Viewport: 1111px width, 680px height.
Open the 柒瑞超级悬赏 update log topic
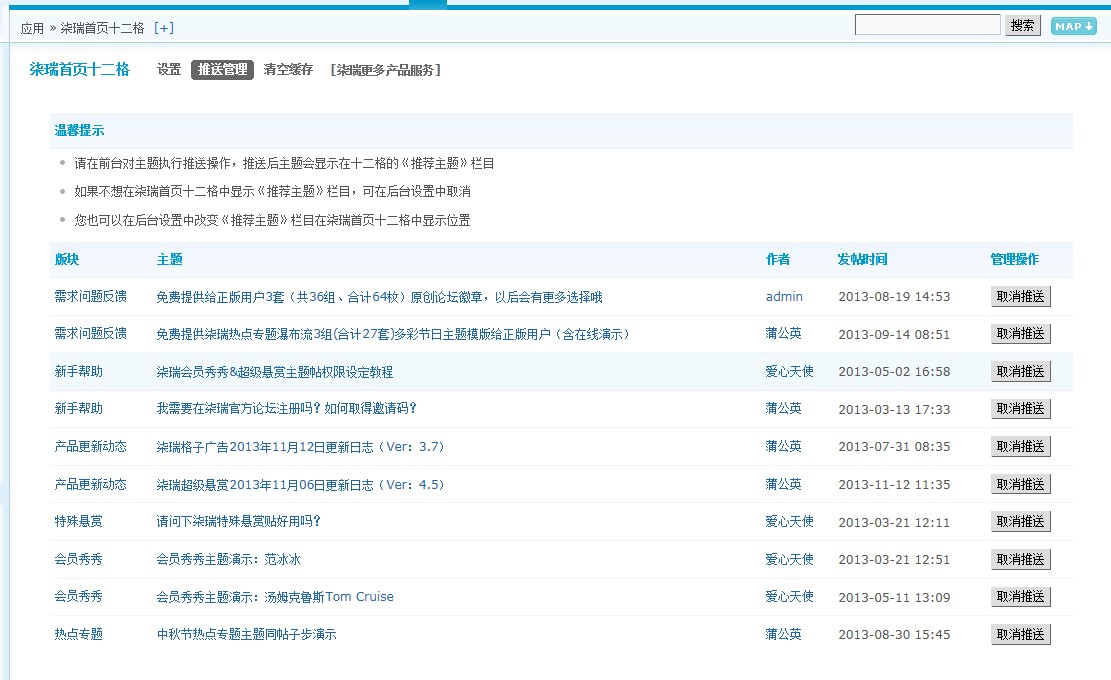[x=300, y=485]
